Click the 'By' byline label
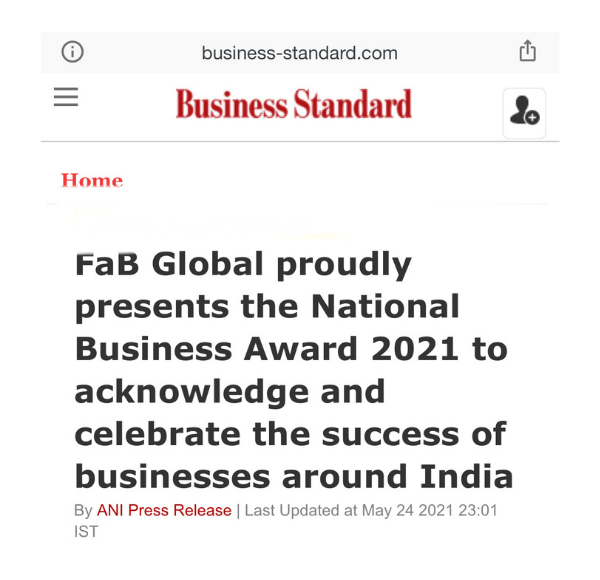 pyautogui.click(x=83, y=511)
